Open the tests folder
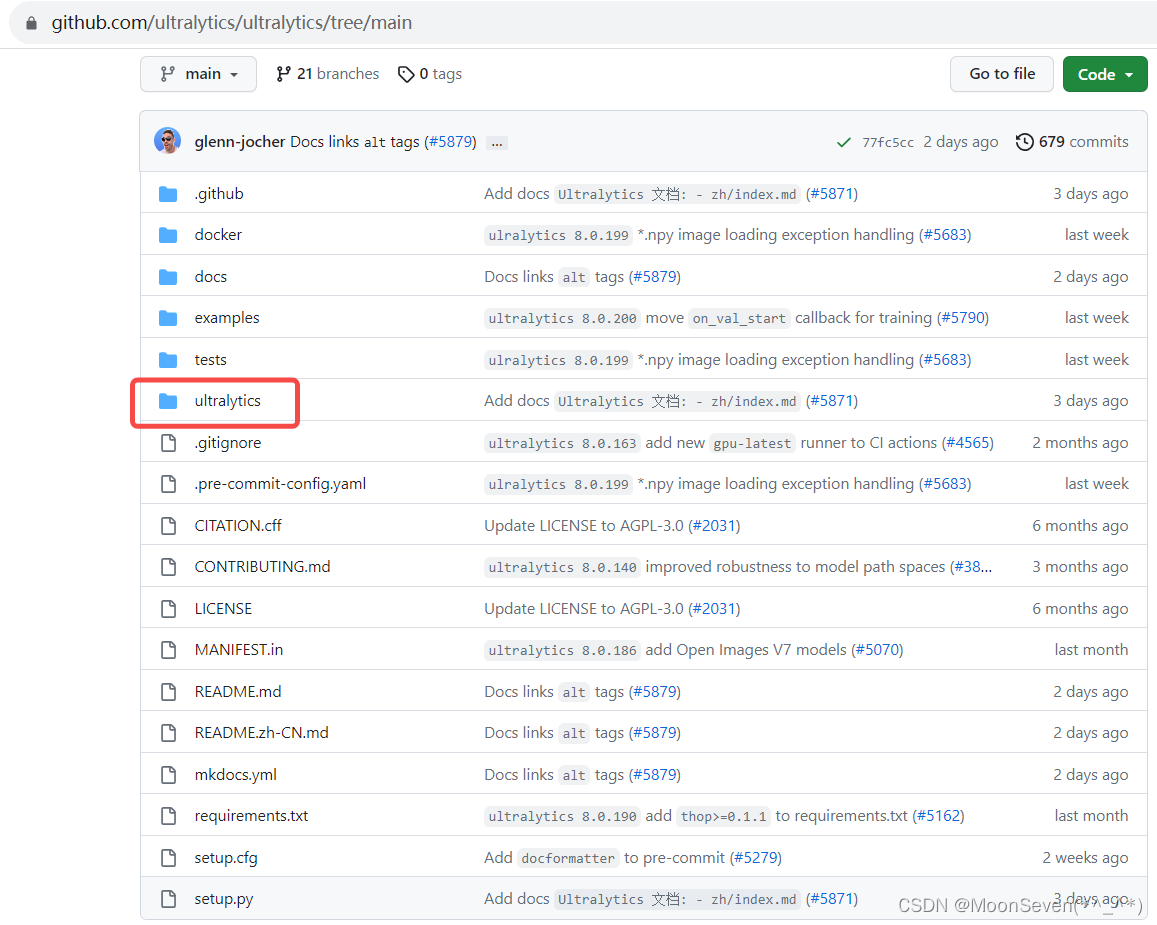Screen dimensions: 1157x925 [x=210, y=360]
